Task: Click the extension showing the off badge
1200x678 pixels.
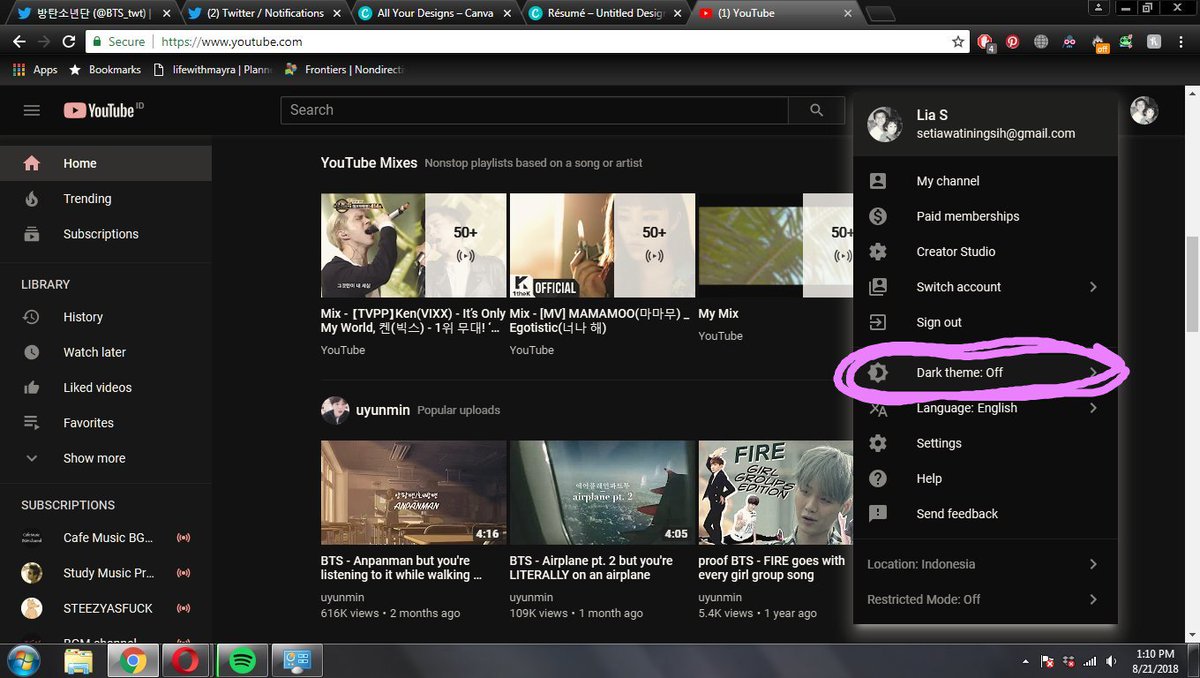Action: coord(1100,42)
